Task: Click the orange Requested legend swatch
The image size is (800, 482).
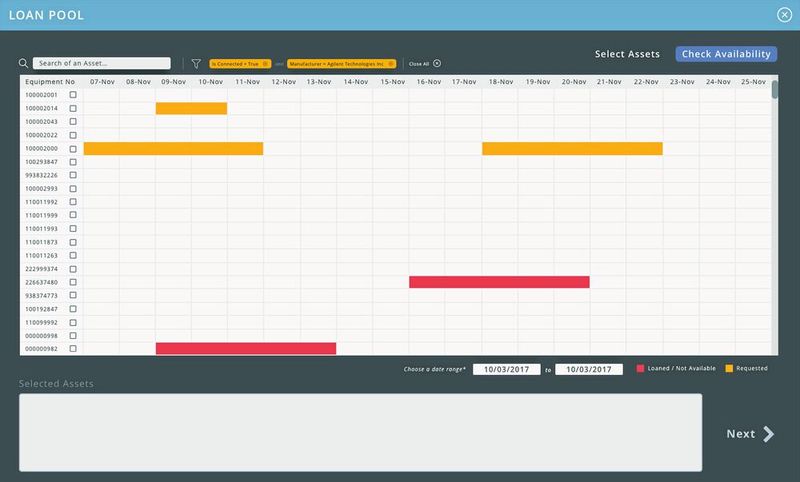Action: (x=729, y=368)
